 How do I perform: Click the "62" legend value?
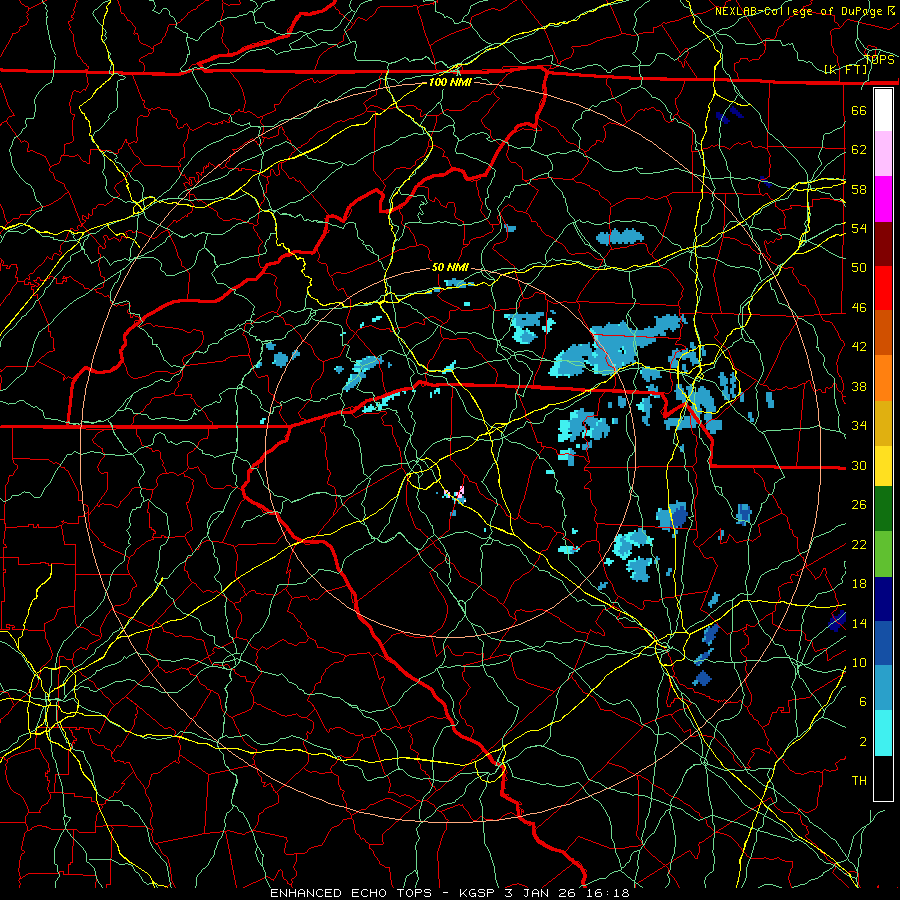(x=859, y=150)
